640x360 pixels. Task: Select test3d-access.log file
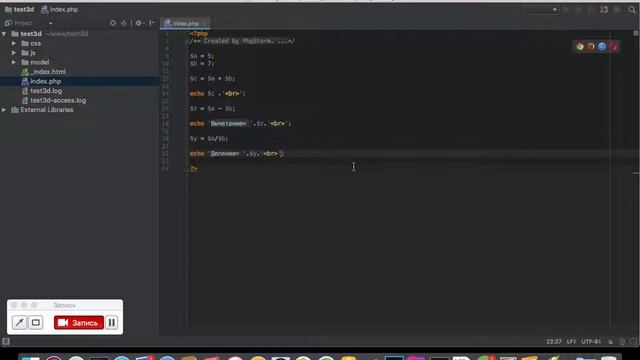click(54, 100)
